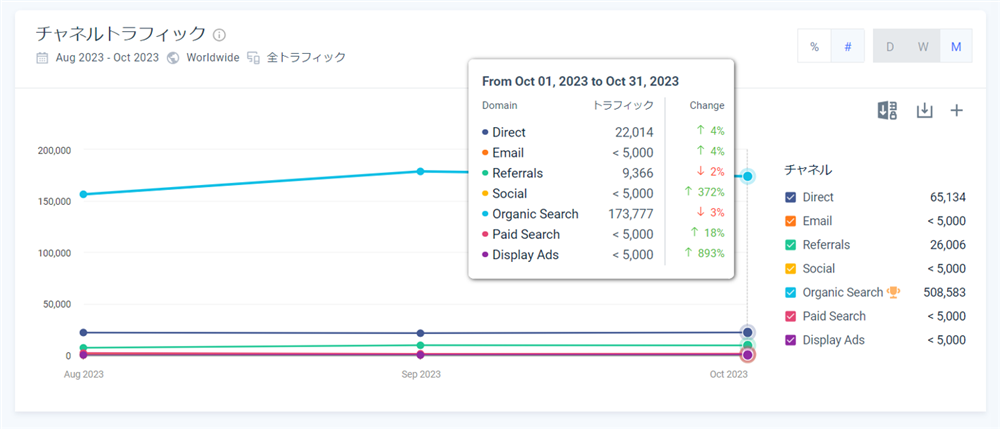
Task: Toggle the Social channel checkbox
Action: pos(791,269)
